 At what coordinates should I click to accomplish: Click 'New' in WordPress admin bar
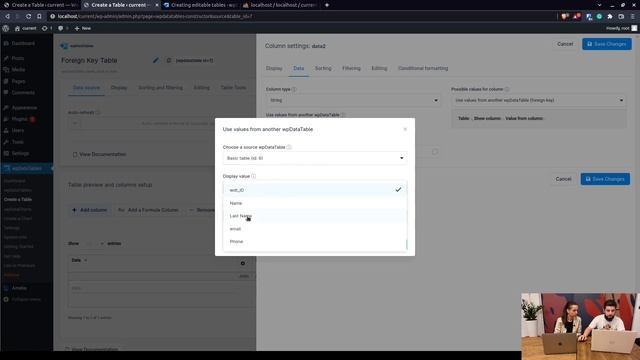(x=83, y=28)
